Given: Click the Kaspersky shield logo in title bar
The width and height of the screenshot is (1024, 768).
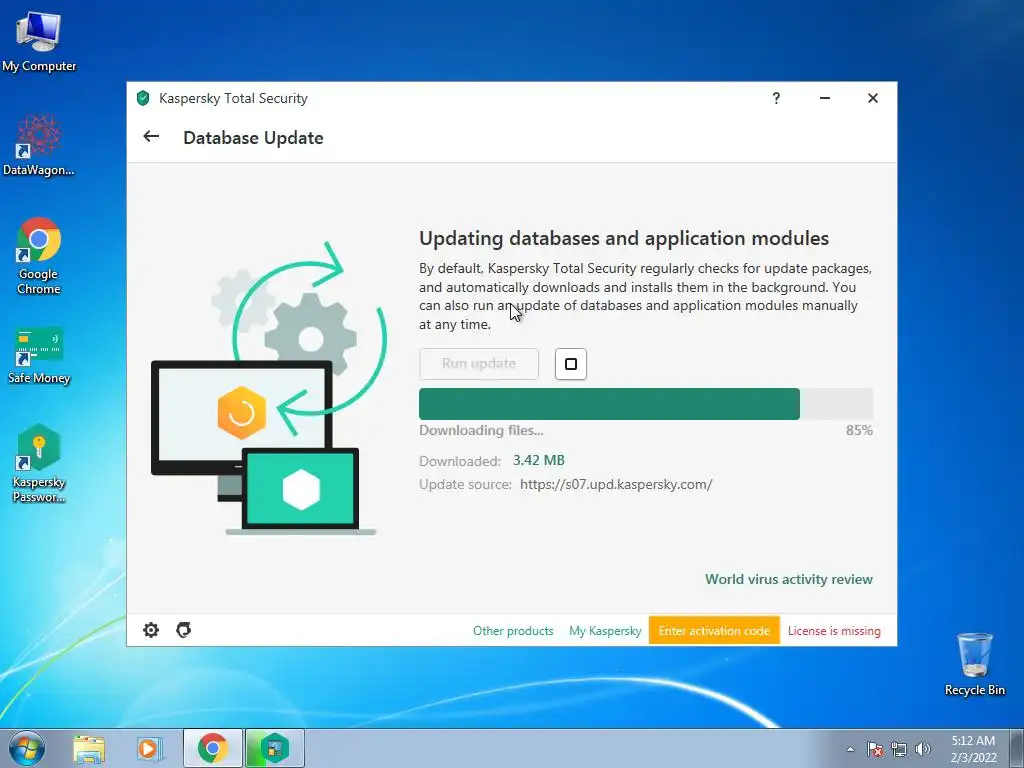Looking at the screenshot, I should coord(143,98).
